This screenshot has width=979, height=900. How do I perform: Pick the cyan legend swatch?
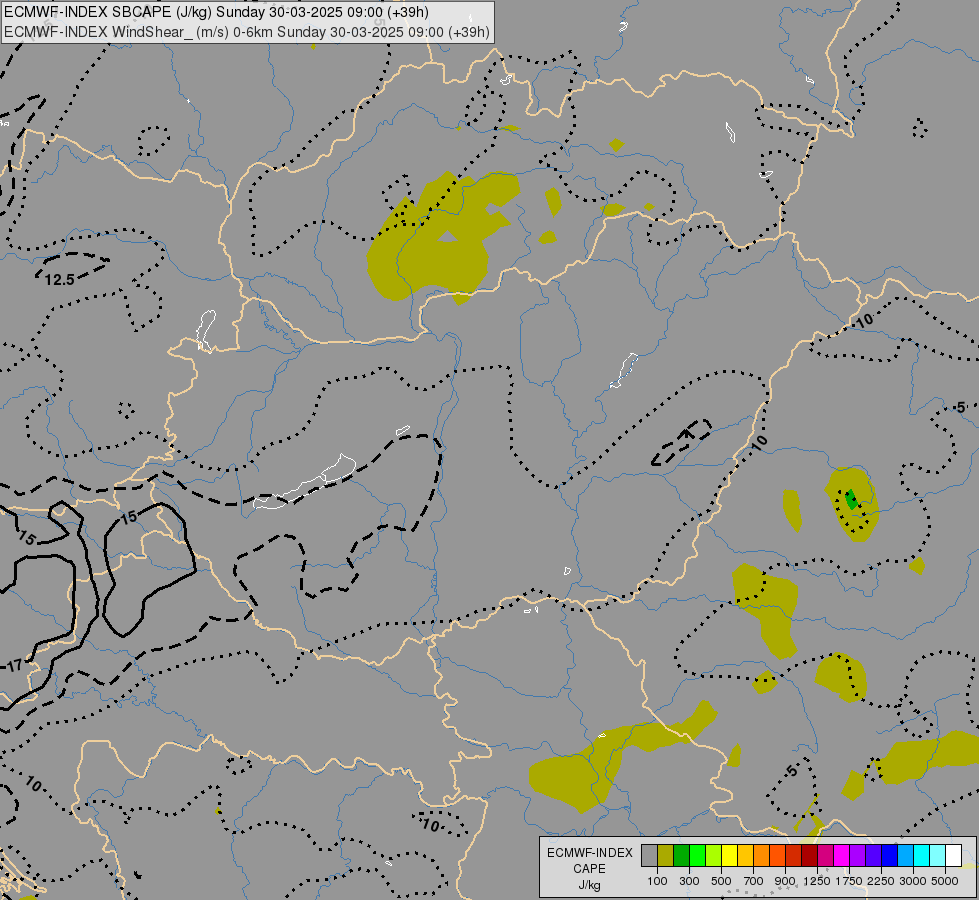(922, 856)
